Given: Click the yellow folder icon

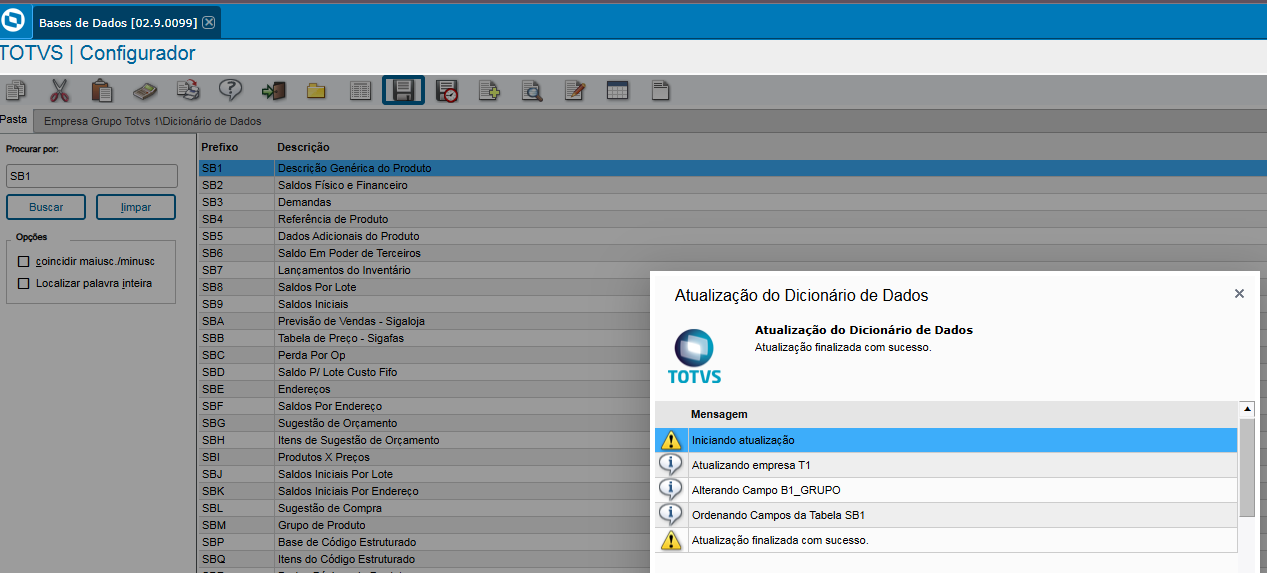Looking at the screenshot, I should (x=317, y=91).
